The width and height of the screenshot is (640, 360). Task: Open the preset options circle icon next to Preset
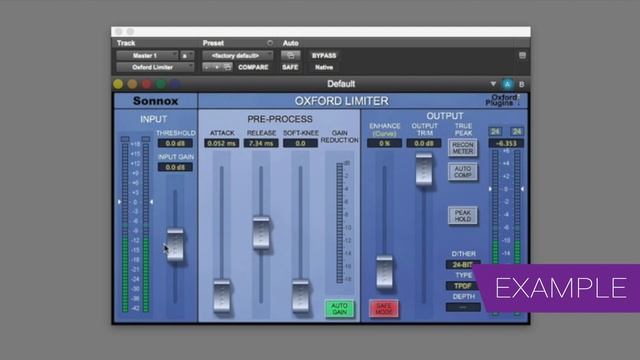(270, 43)
